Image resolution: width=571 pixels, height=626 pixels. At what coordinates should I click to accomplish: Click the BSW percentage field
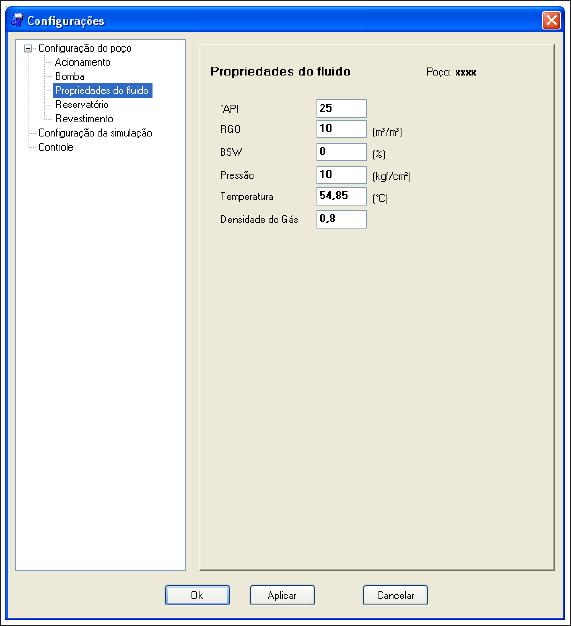pos(341,152)
